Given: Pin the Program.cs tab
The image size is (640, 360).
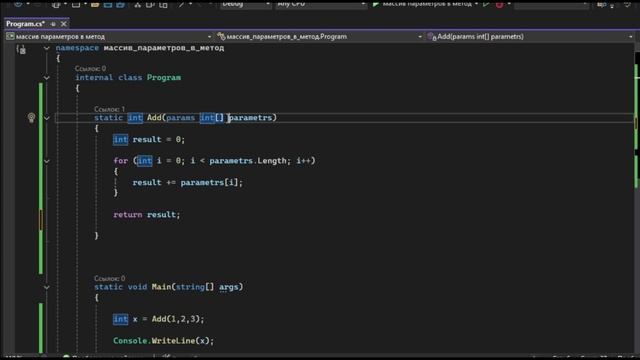Looking at the screenshot, I should click(x=53, y=24).
